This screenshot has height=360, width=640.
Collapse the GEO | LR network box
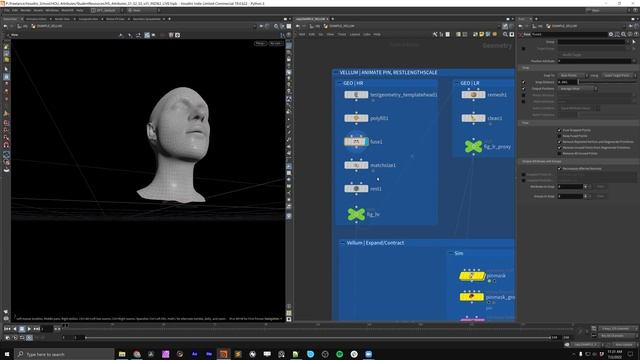tap(457, 83)
